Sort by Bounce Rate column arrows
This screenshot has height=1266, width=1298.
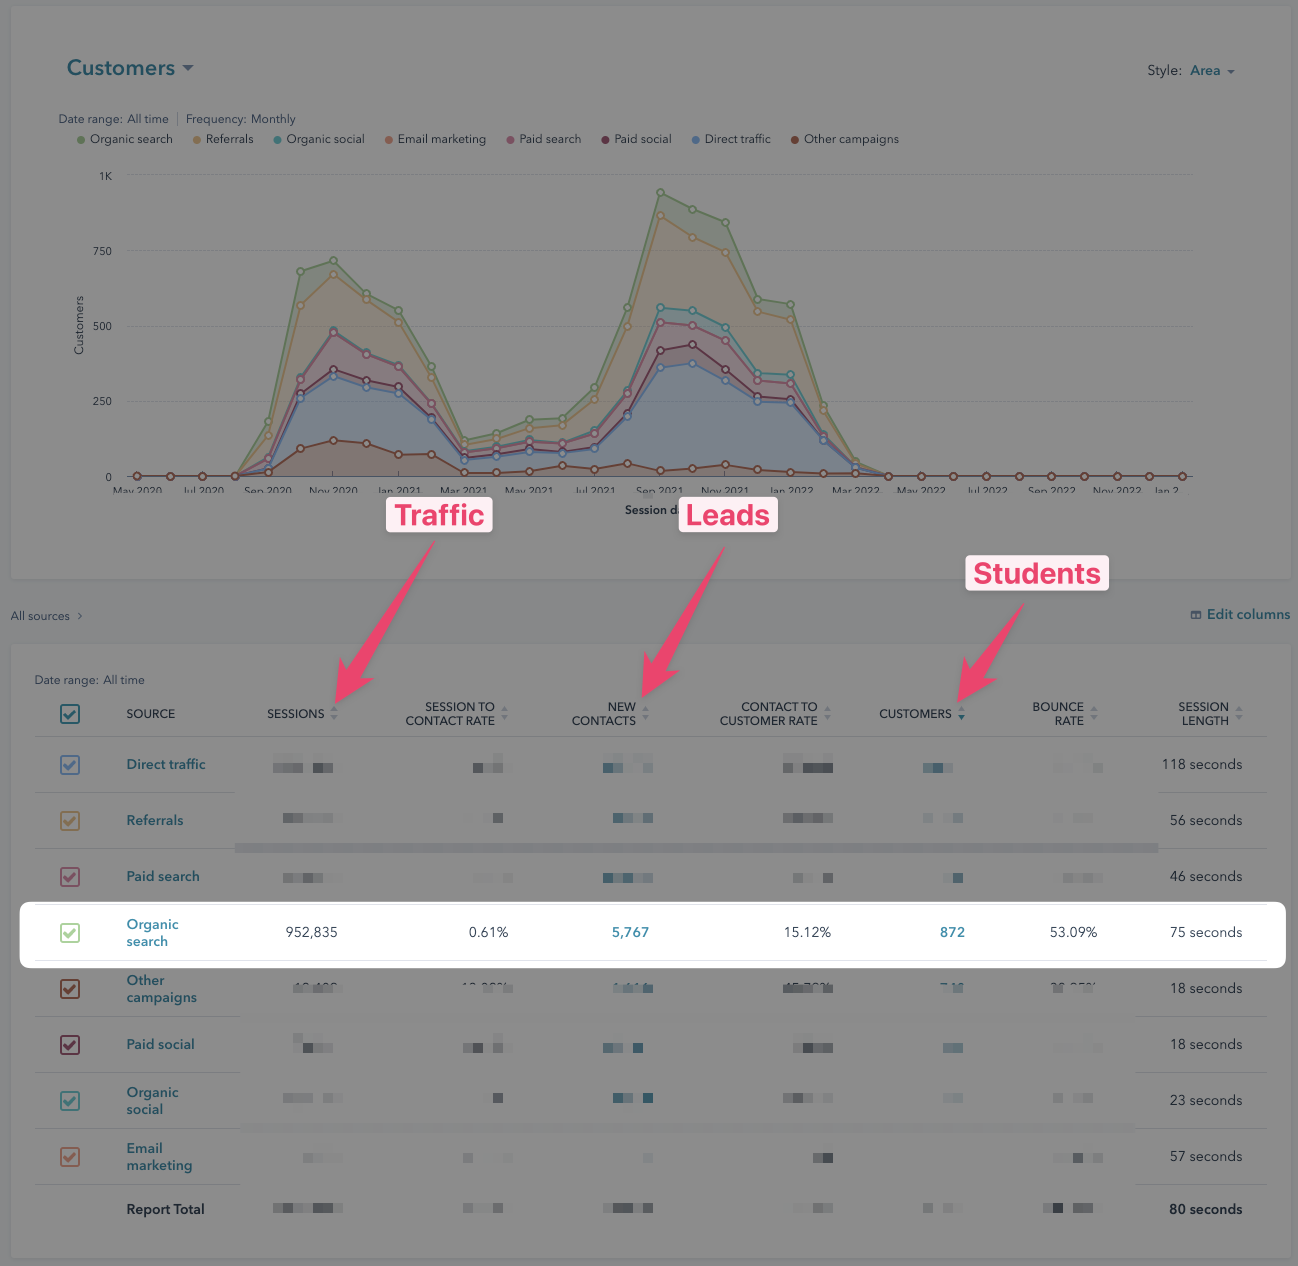point(1094,714)
